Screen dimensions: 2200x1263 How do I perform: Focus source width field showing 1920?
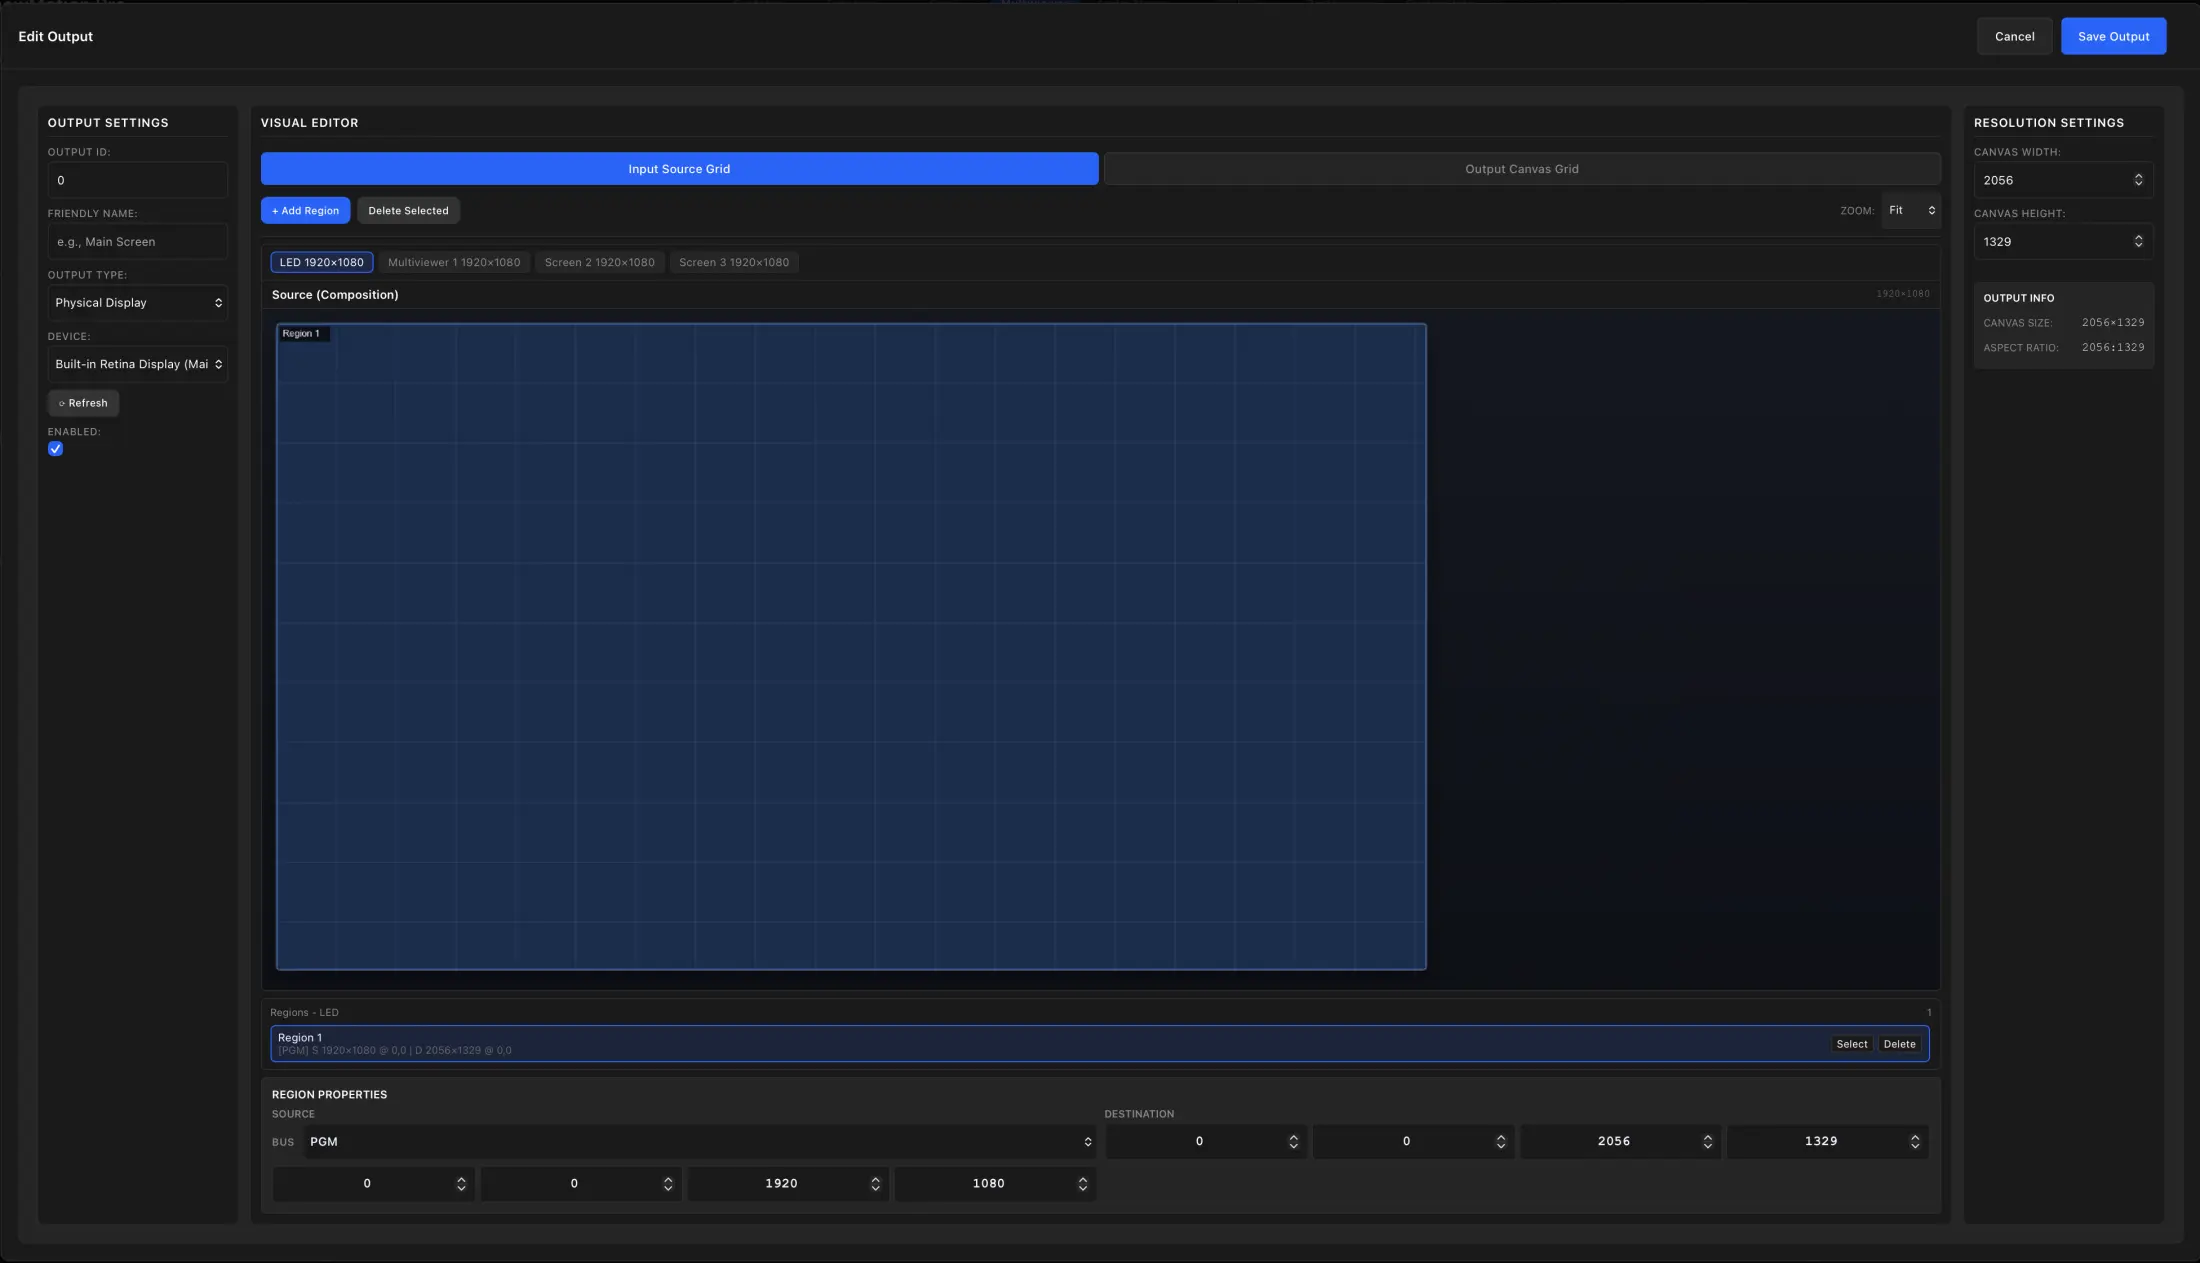pyautogui.click(x=788, y=1183)
